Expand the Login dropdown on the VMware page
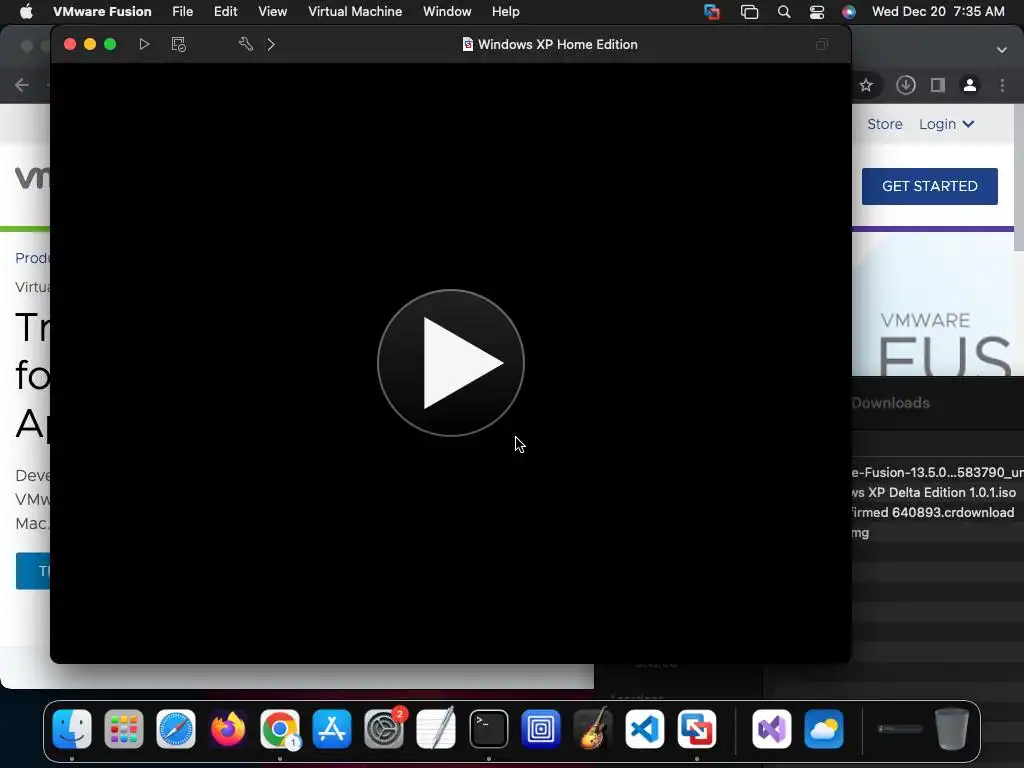This screenshot has width=1024, height=768. tap(946, 124)
